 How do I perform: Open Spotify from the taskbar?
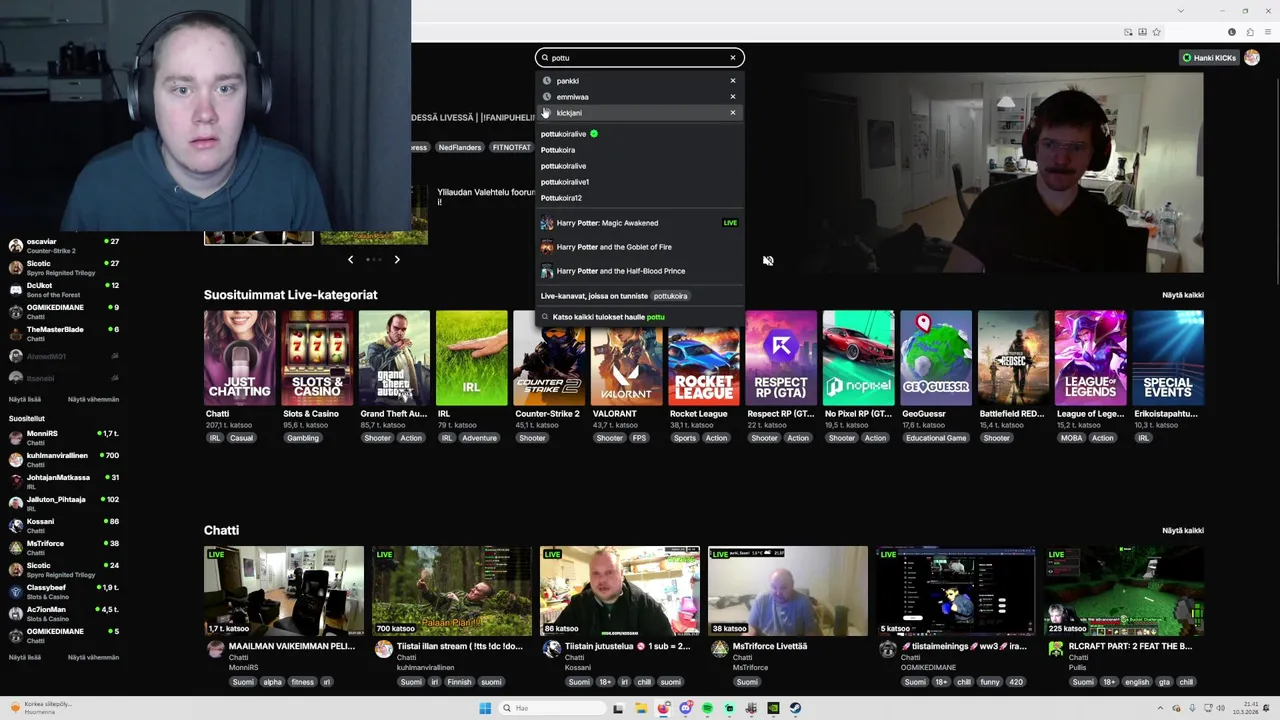tap(707, 708)
